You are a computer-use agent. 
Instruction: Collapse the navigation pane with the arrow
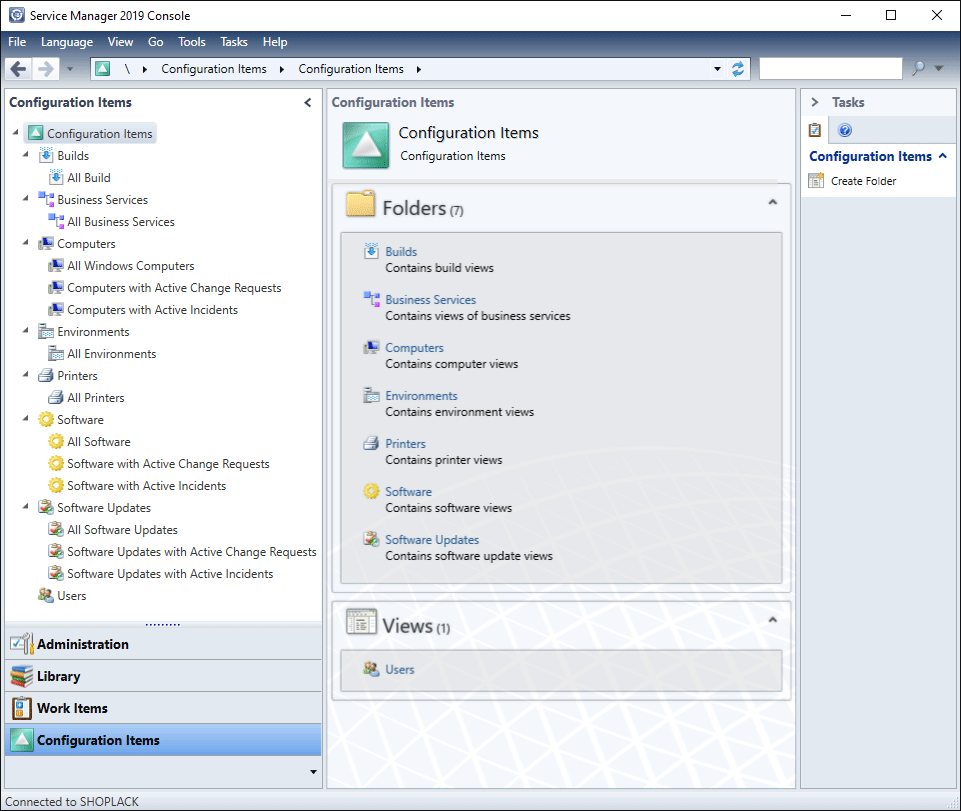click(308, 102)
